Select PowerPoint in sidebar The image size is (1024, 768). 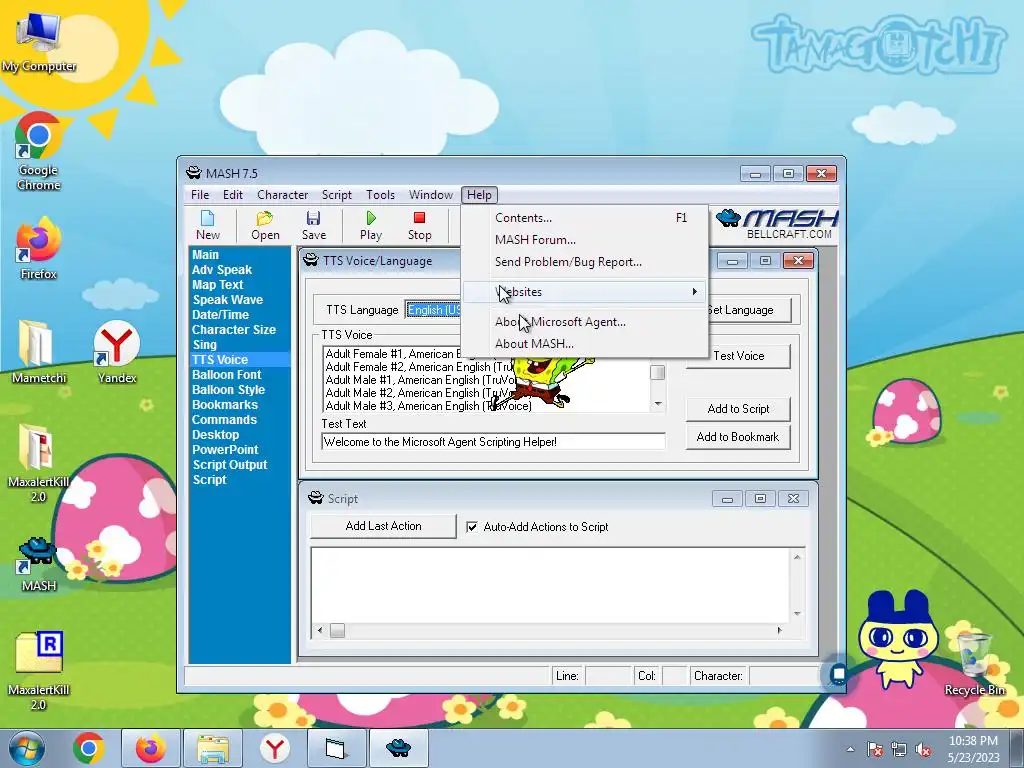225,450
